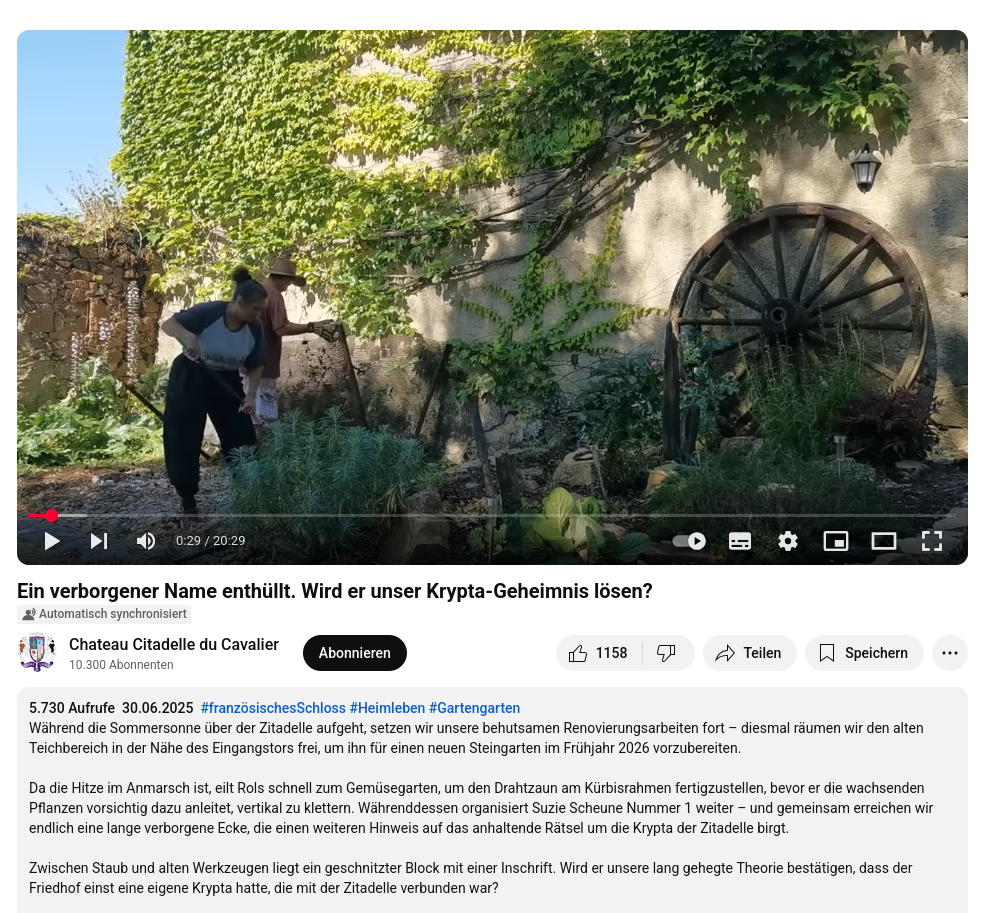
Task: Open hashtag #französischesSchloss
Action: click(273, 708)
